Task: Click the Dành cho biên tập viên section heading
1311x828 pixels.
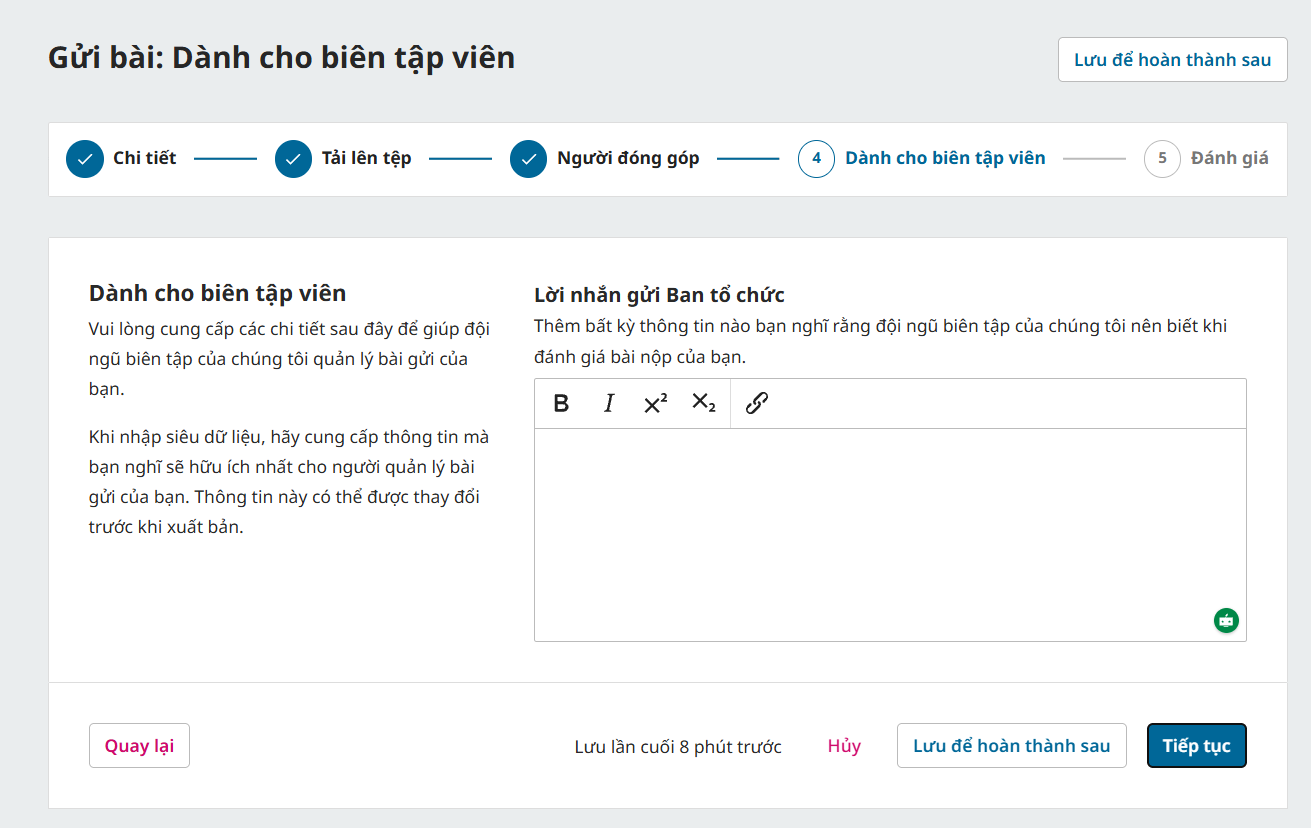Action: [217, 293]
